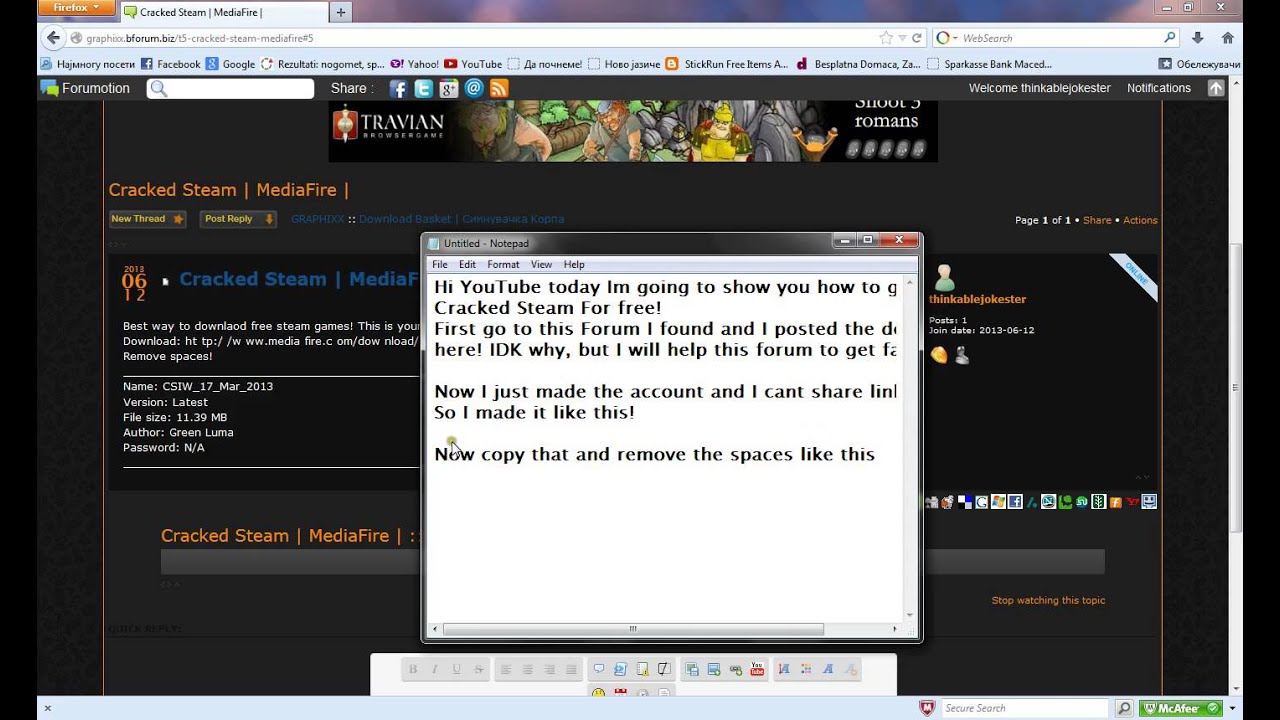The height and width of the screenshot is (720, 1280).
Task: Click the McAfee Secure Search field
Action: pyautogui.click(x=1027, y=708)
